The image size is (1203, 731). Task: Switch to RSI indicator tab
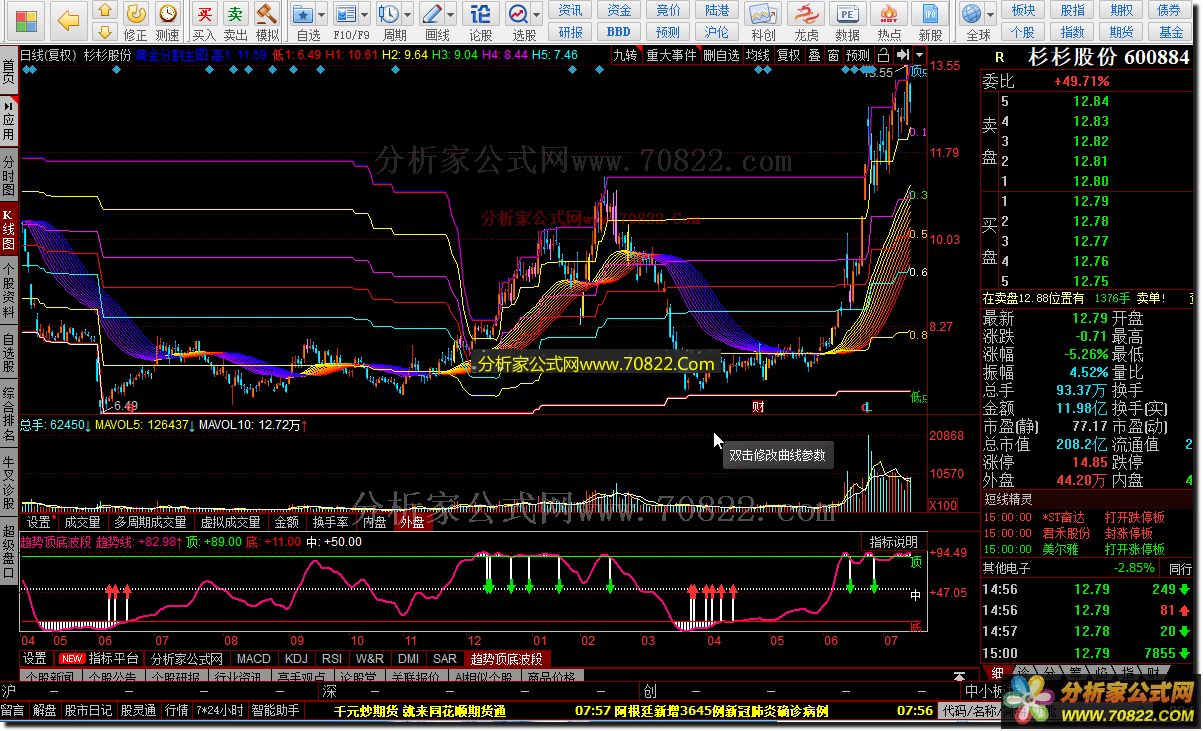click(x=331, y=659)
